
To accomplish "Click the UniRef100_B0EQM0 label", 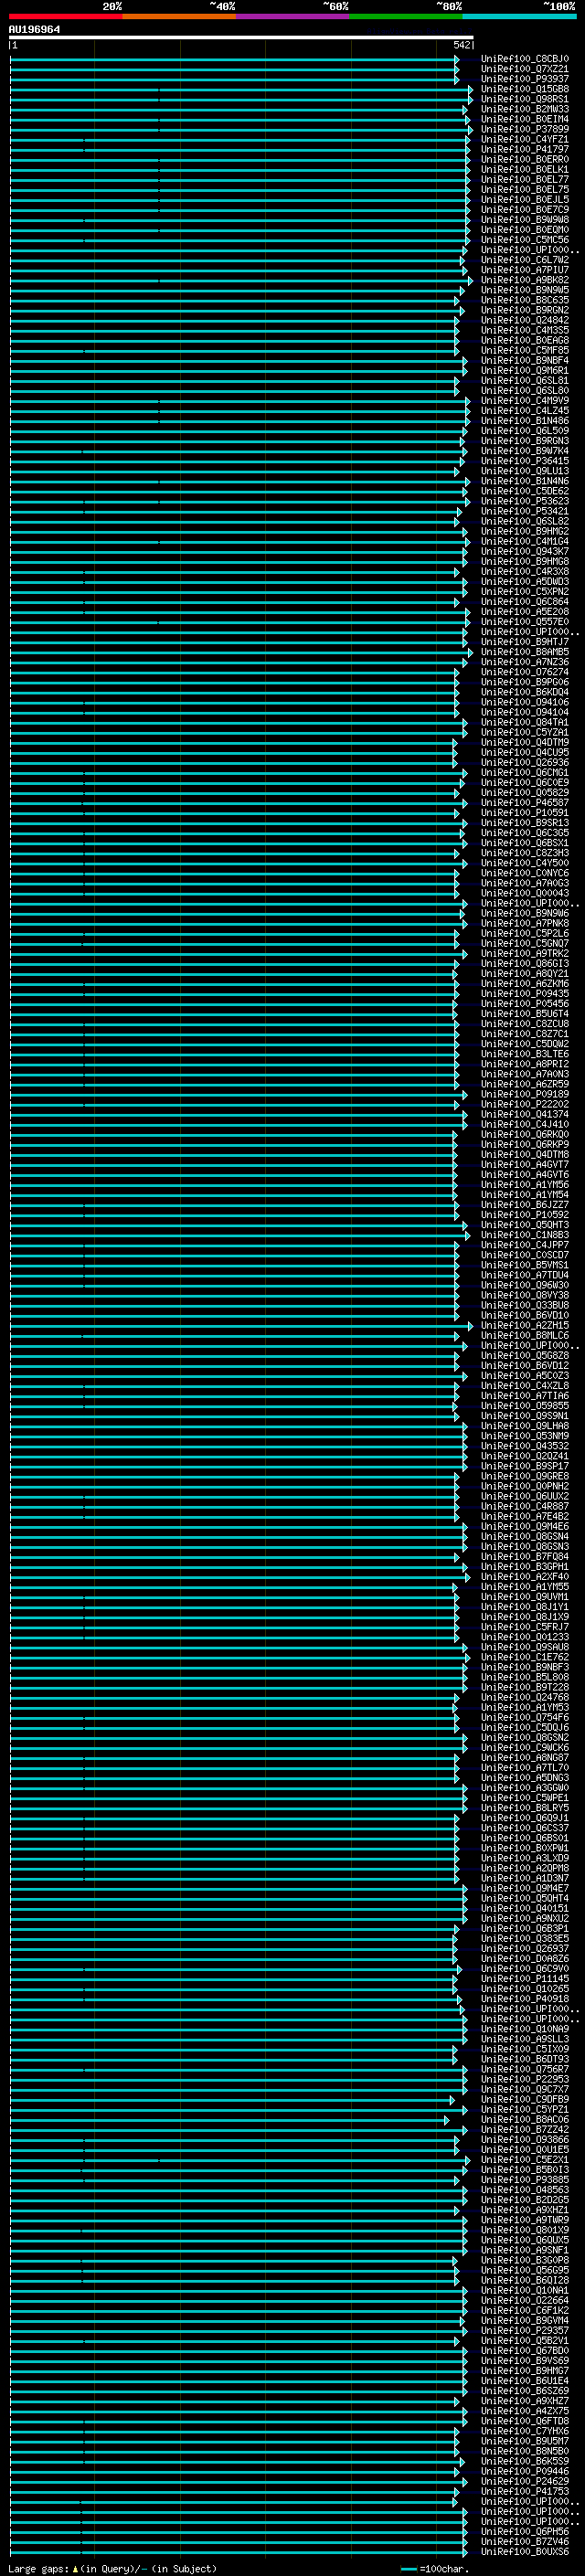I will click(525, 230).
